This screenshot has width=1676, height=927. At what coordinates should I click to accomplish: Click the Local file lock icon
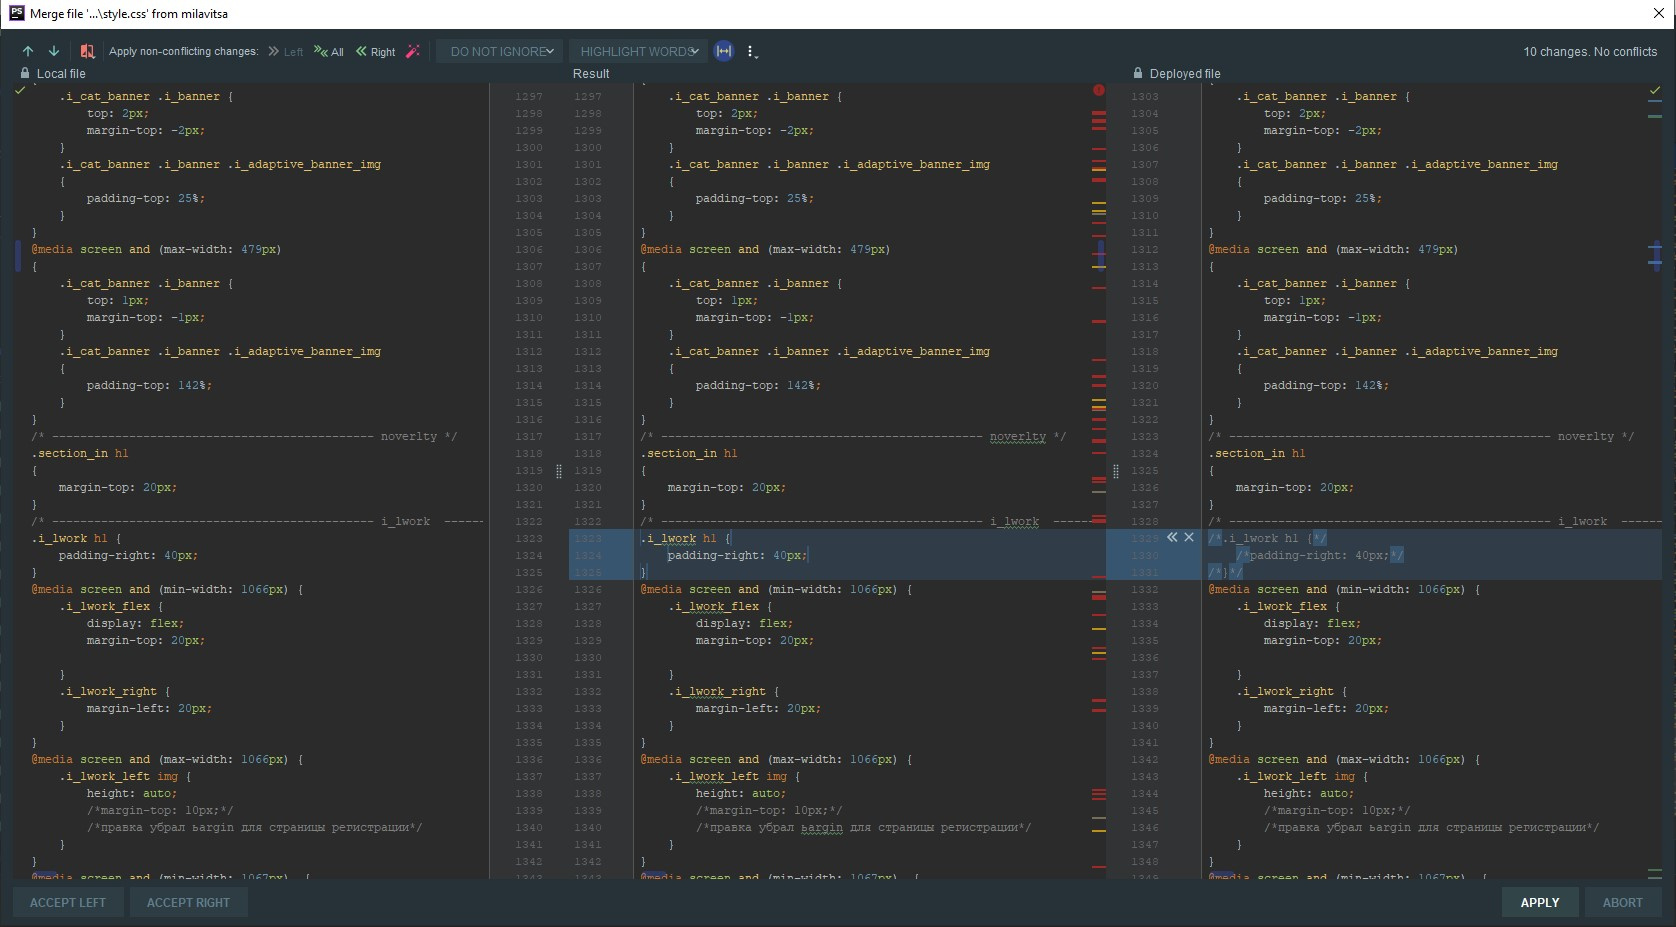click(x=25, y=73)
